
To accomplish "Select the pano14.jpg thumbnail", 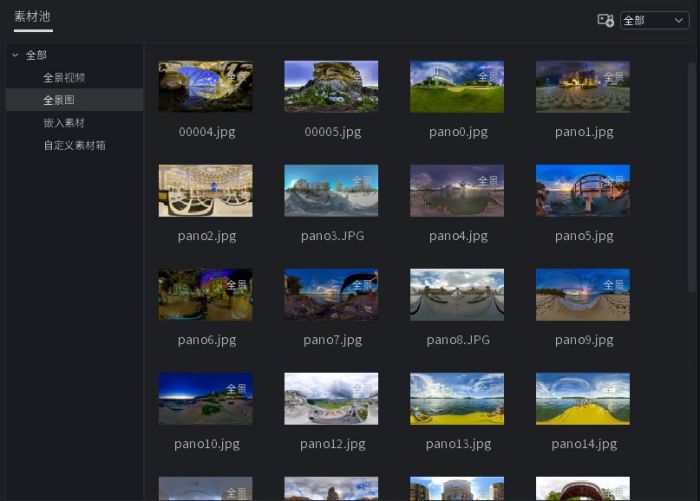I will pyautogui.click(x=583, y=399).
